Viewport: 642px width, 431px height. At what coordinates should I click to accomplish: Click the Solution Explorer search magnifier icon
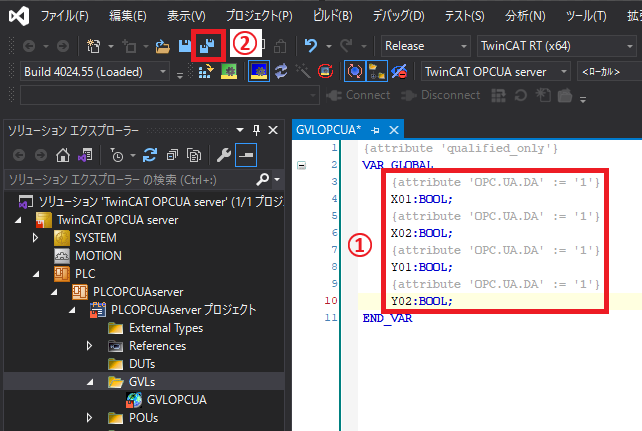(262, 179)
